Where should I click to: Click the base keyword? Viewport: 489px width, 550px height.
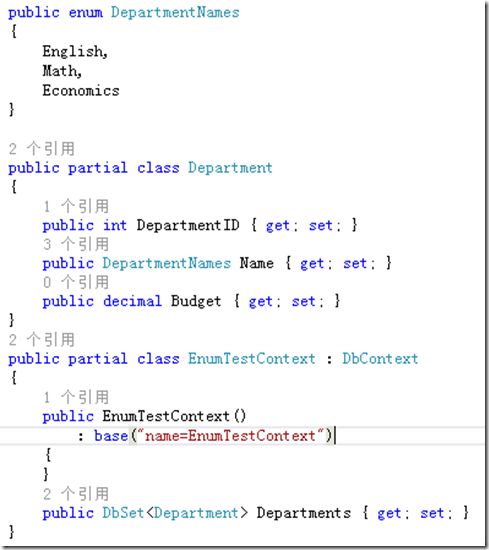coord(111,436)
